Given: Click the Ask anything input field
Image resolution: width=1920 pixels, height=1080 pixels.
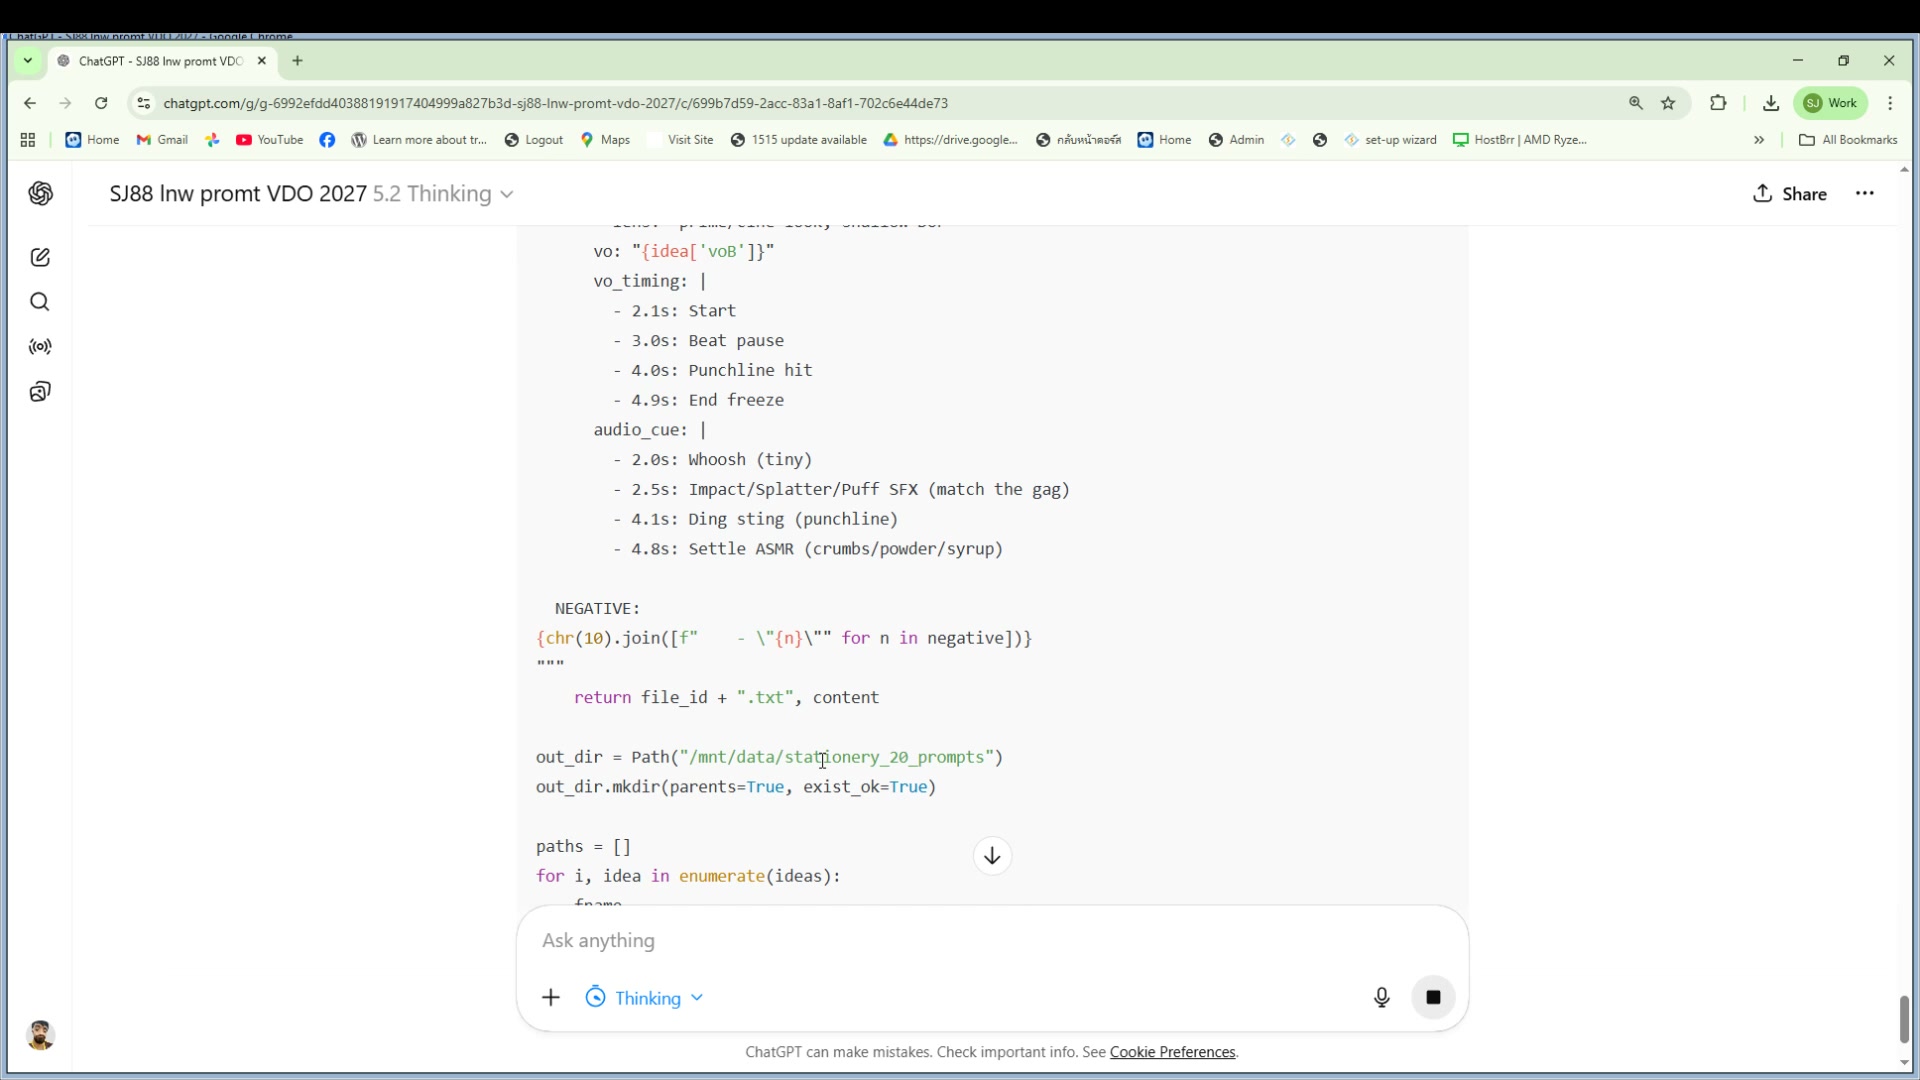Looking at the screenshot, I should point(940,941).
